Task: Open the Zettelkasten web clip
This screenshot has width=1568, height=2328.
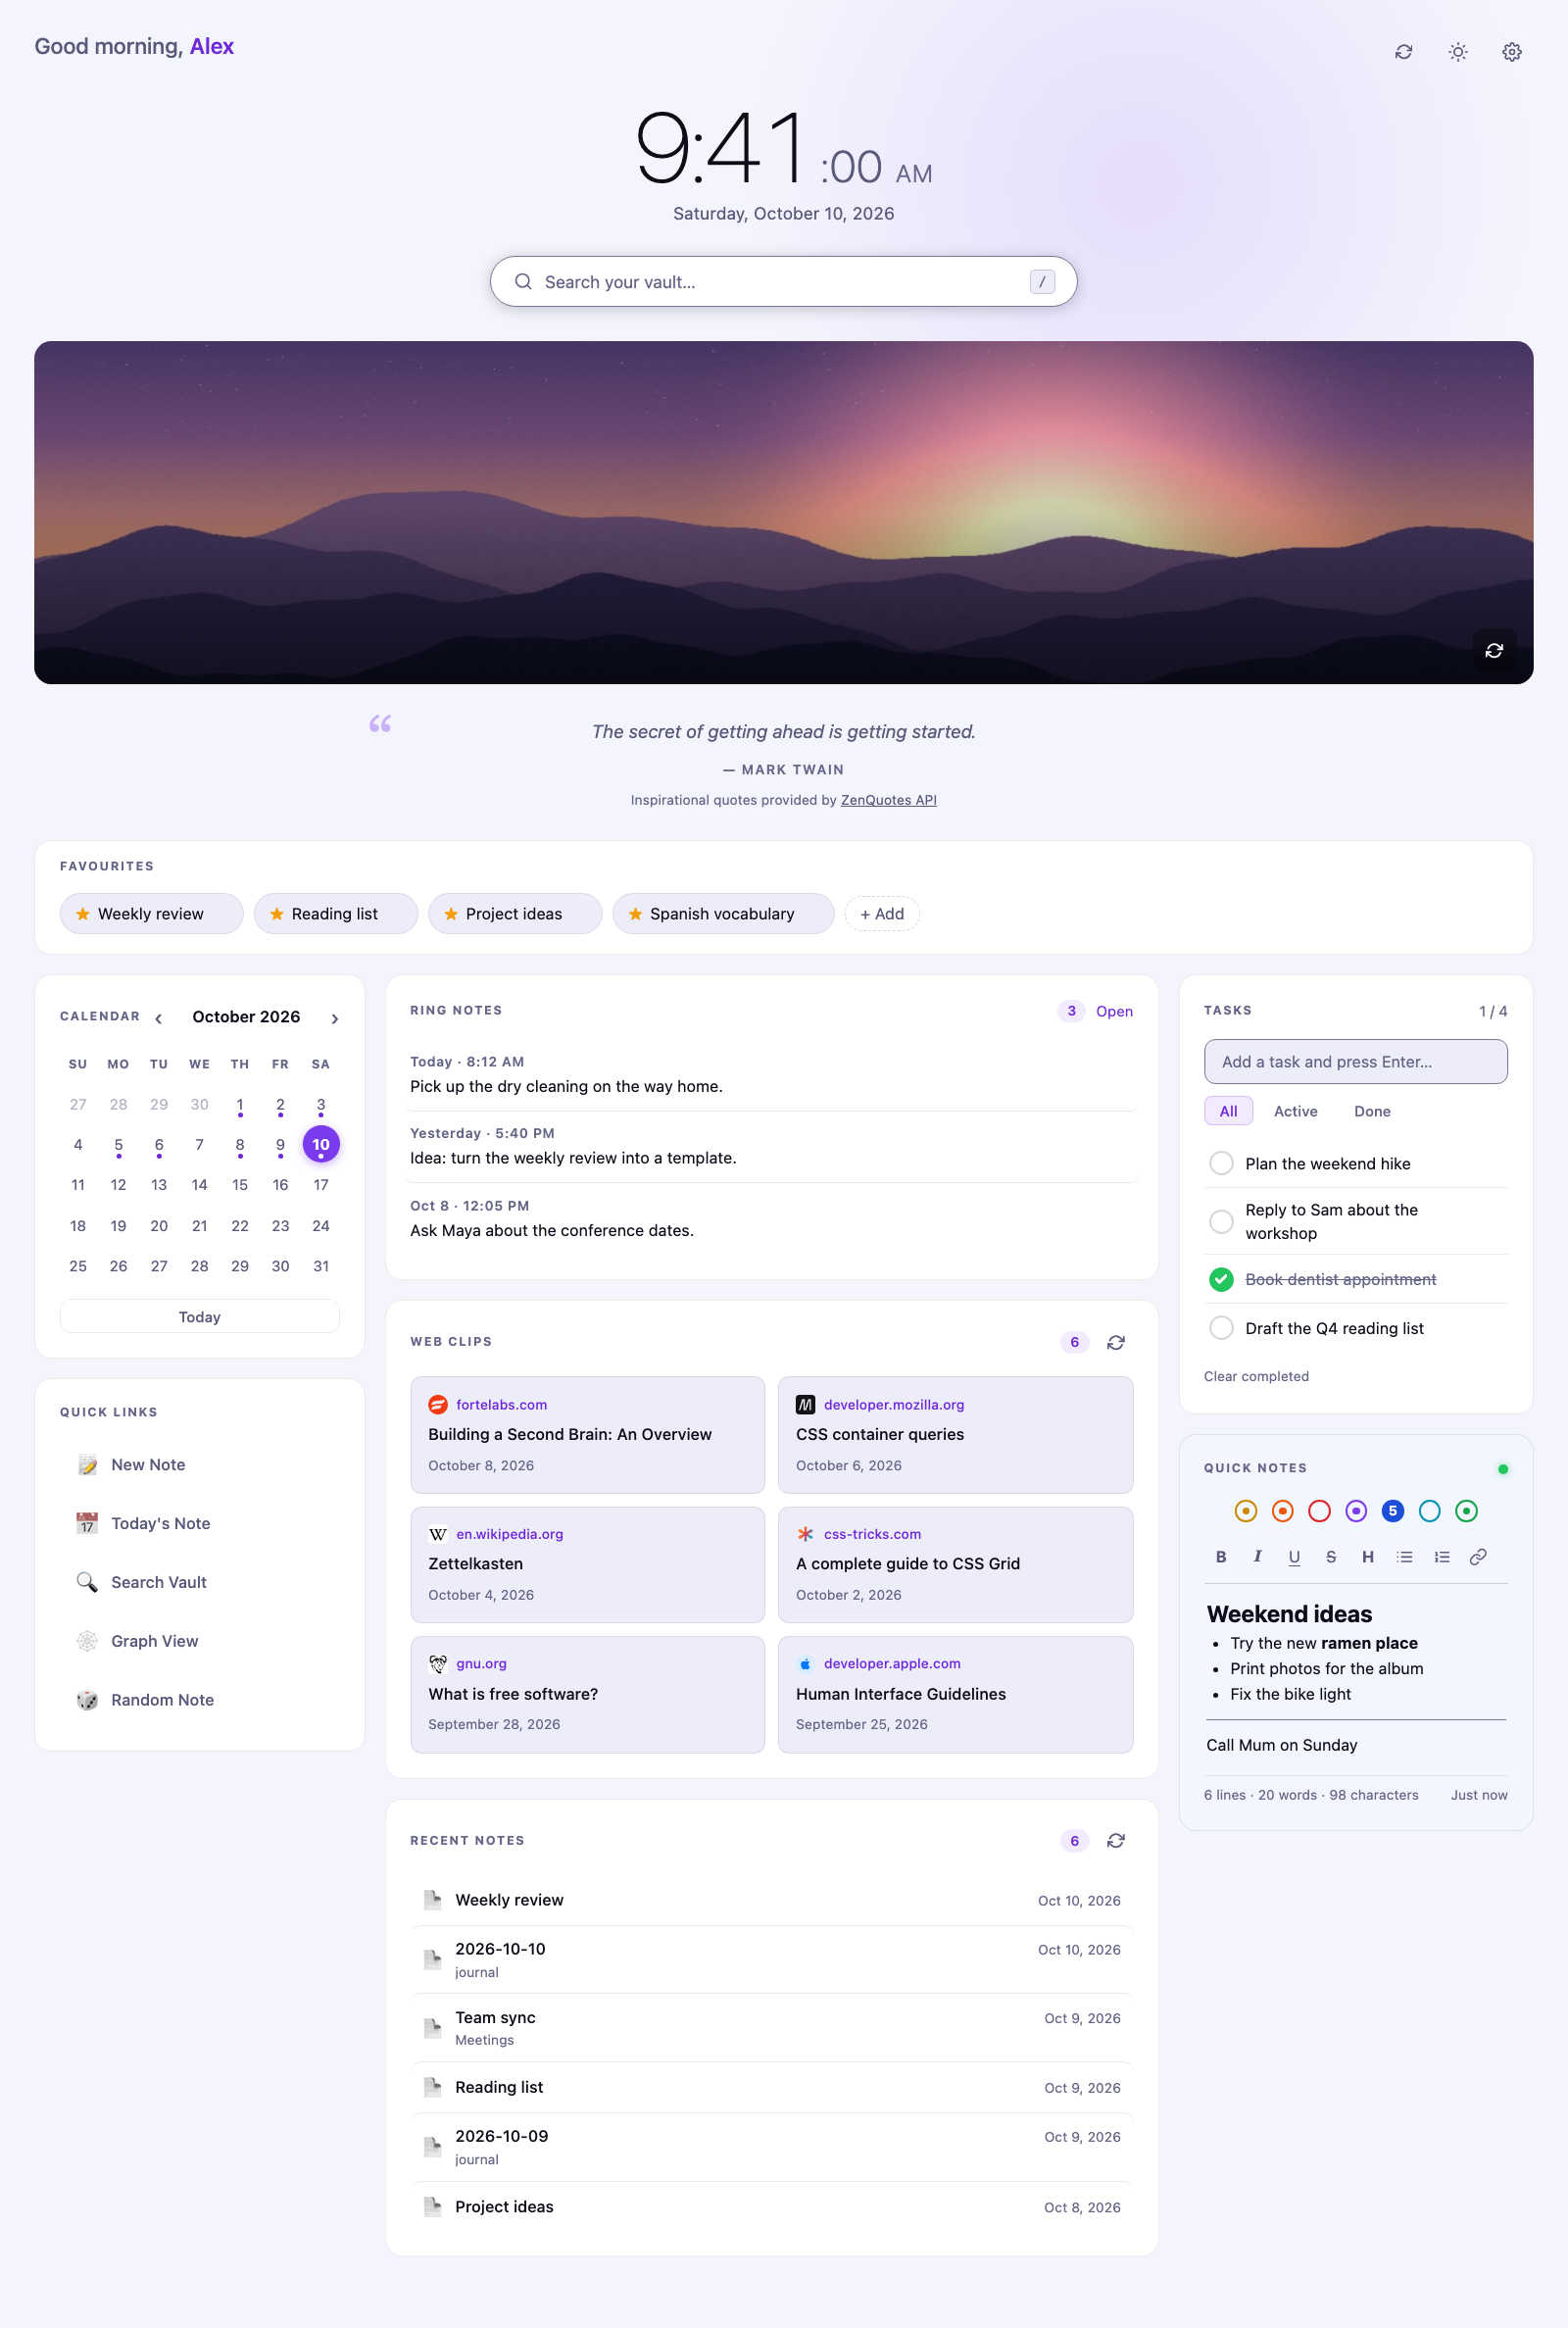Action: tap(587, 1565)
